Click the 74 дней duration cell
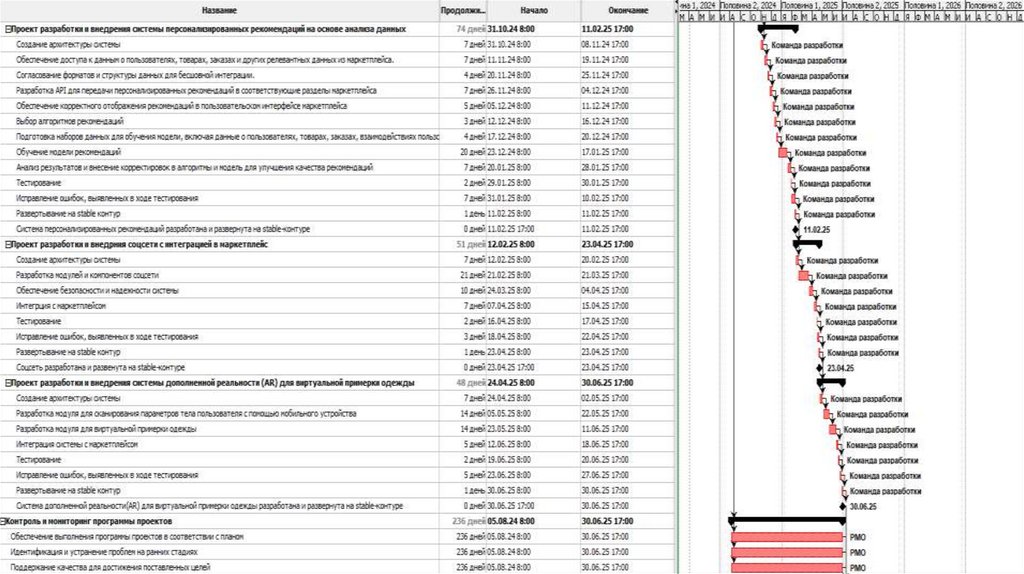The width and height of the screenshot is (1024, 574). [x=471, y=29]
